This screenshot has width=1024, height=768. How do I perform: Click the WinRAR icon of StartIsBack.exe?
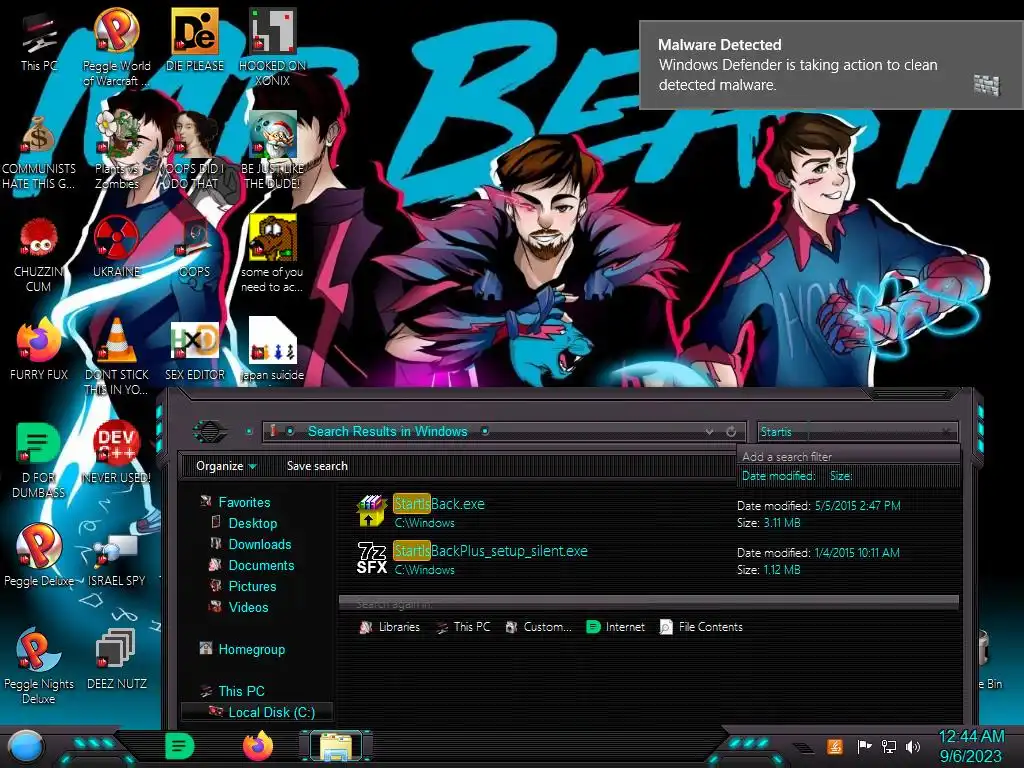click(x=372, y=511)
